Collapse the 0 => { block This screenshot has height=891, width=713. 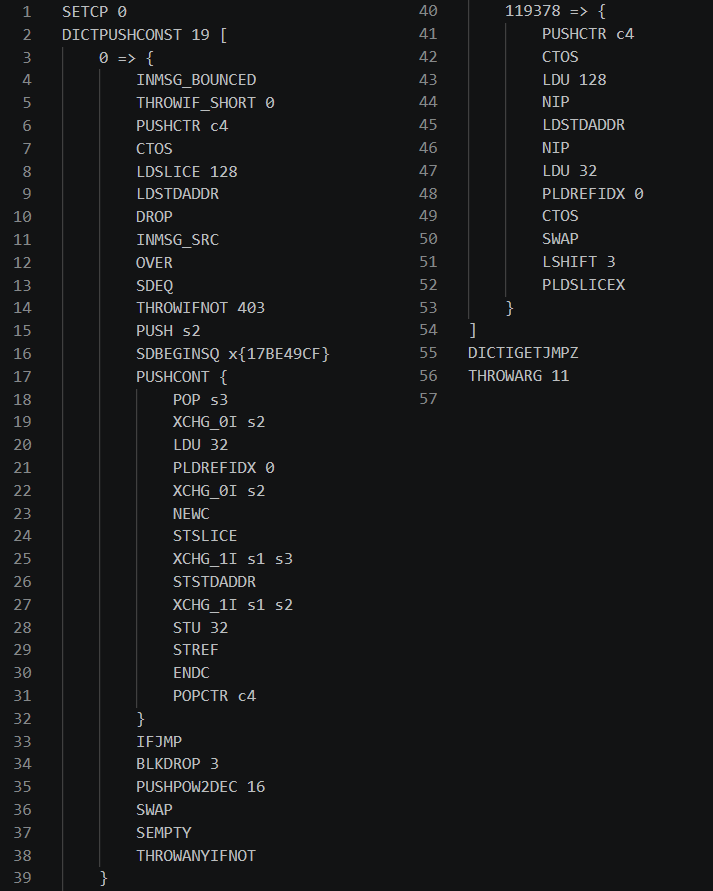pos(126,58)
